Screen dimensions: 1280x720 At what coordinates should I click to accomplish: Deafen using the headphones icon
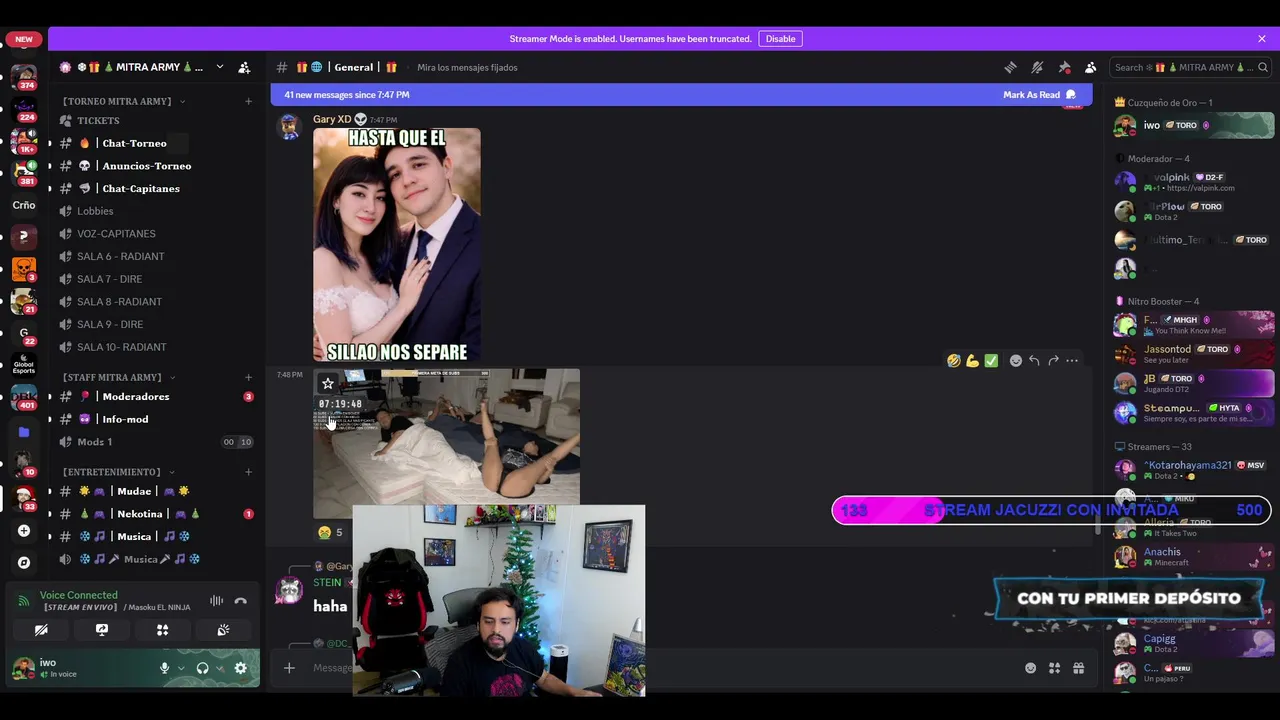point(202,668)
